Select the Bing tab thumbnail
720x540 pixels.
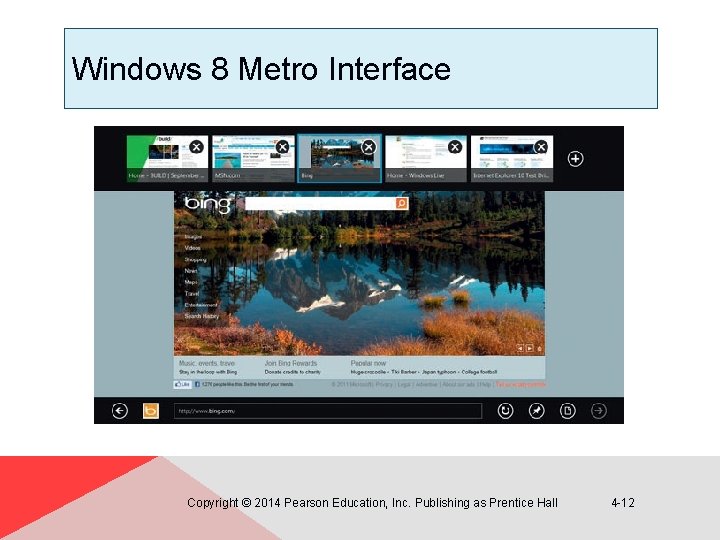[339, 158]
